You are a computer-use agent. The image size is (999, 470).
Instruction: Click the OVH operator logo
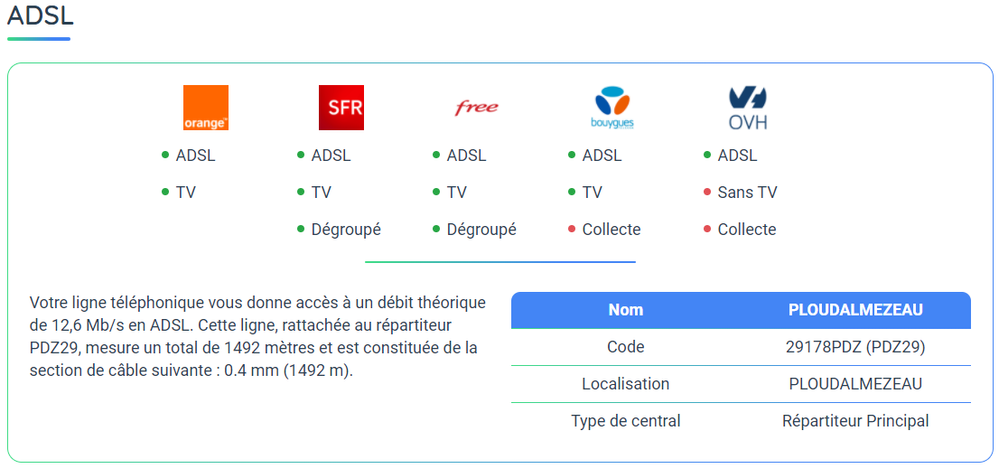[x=747, y=108]
